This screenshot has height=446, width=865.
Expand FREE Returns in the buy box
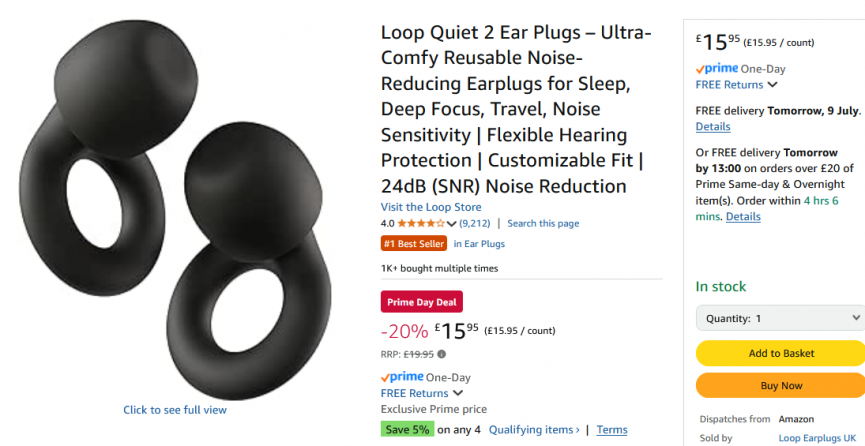(736, 84)
